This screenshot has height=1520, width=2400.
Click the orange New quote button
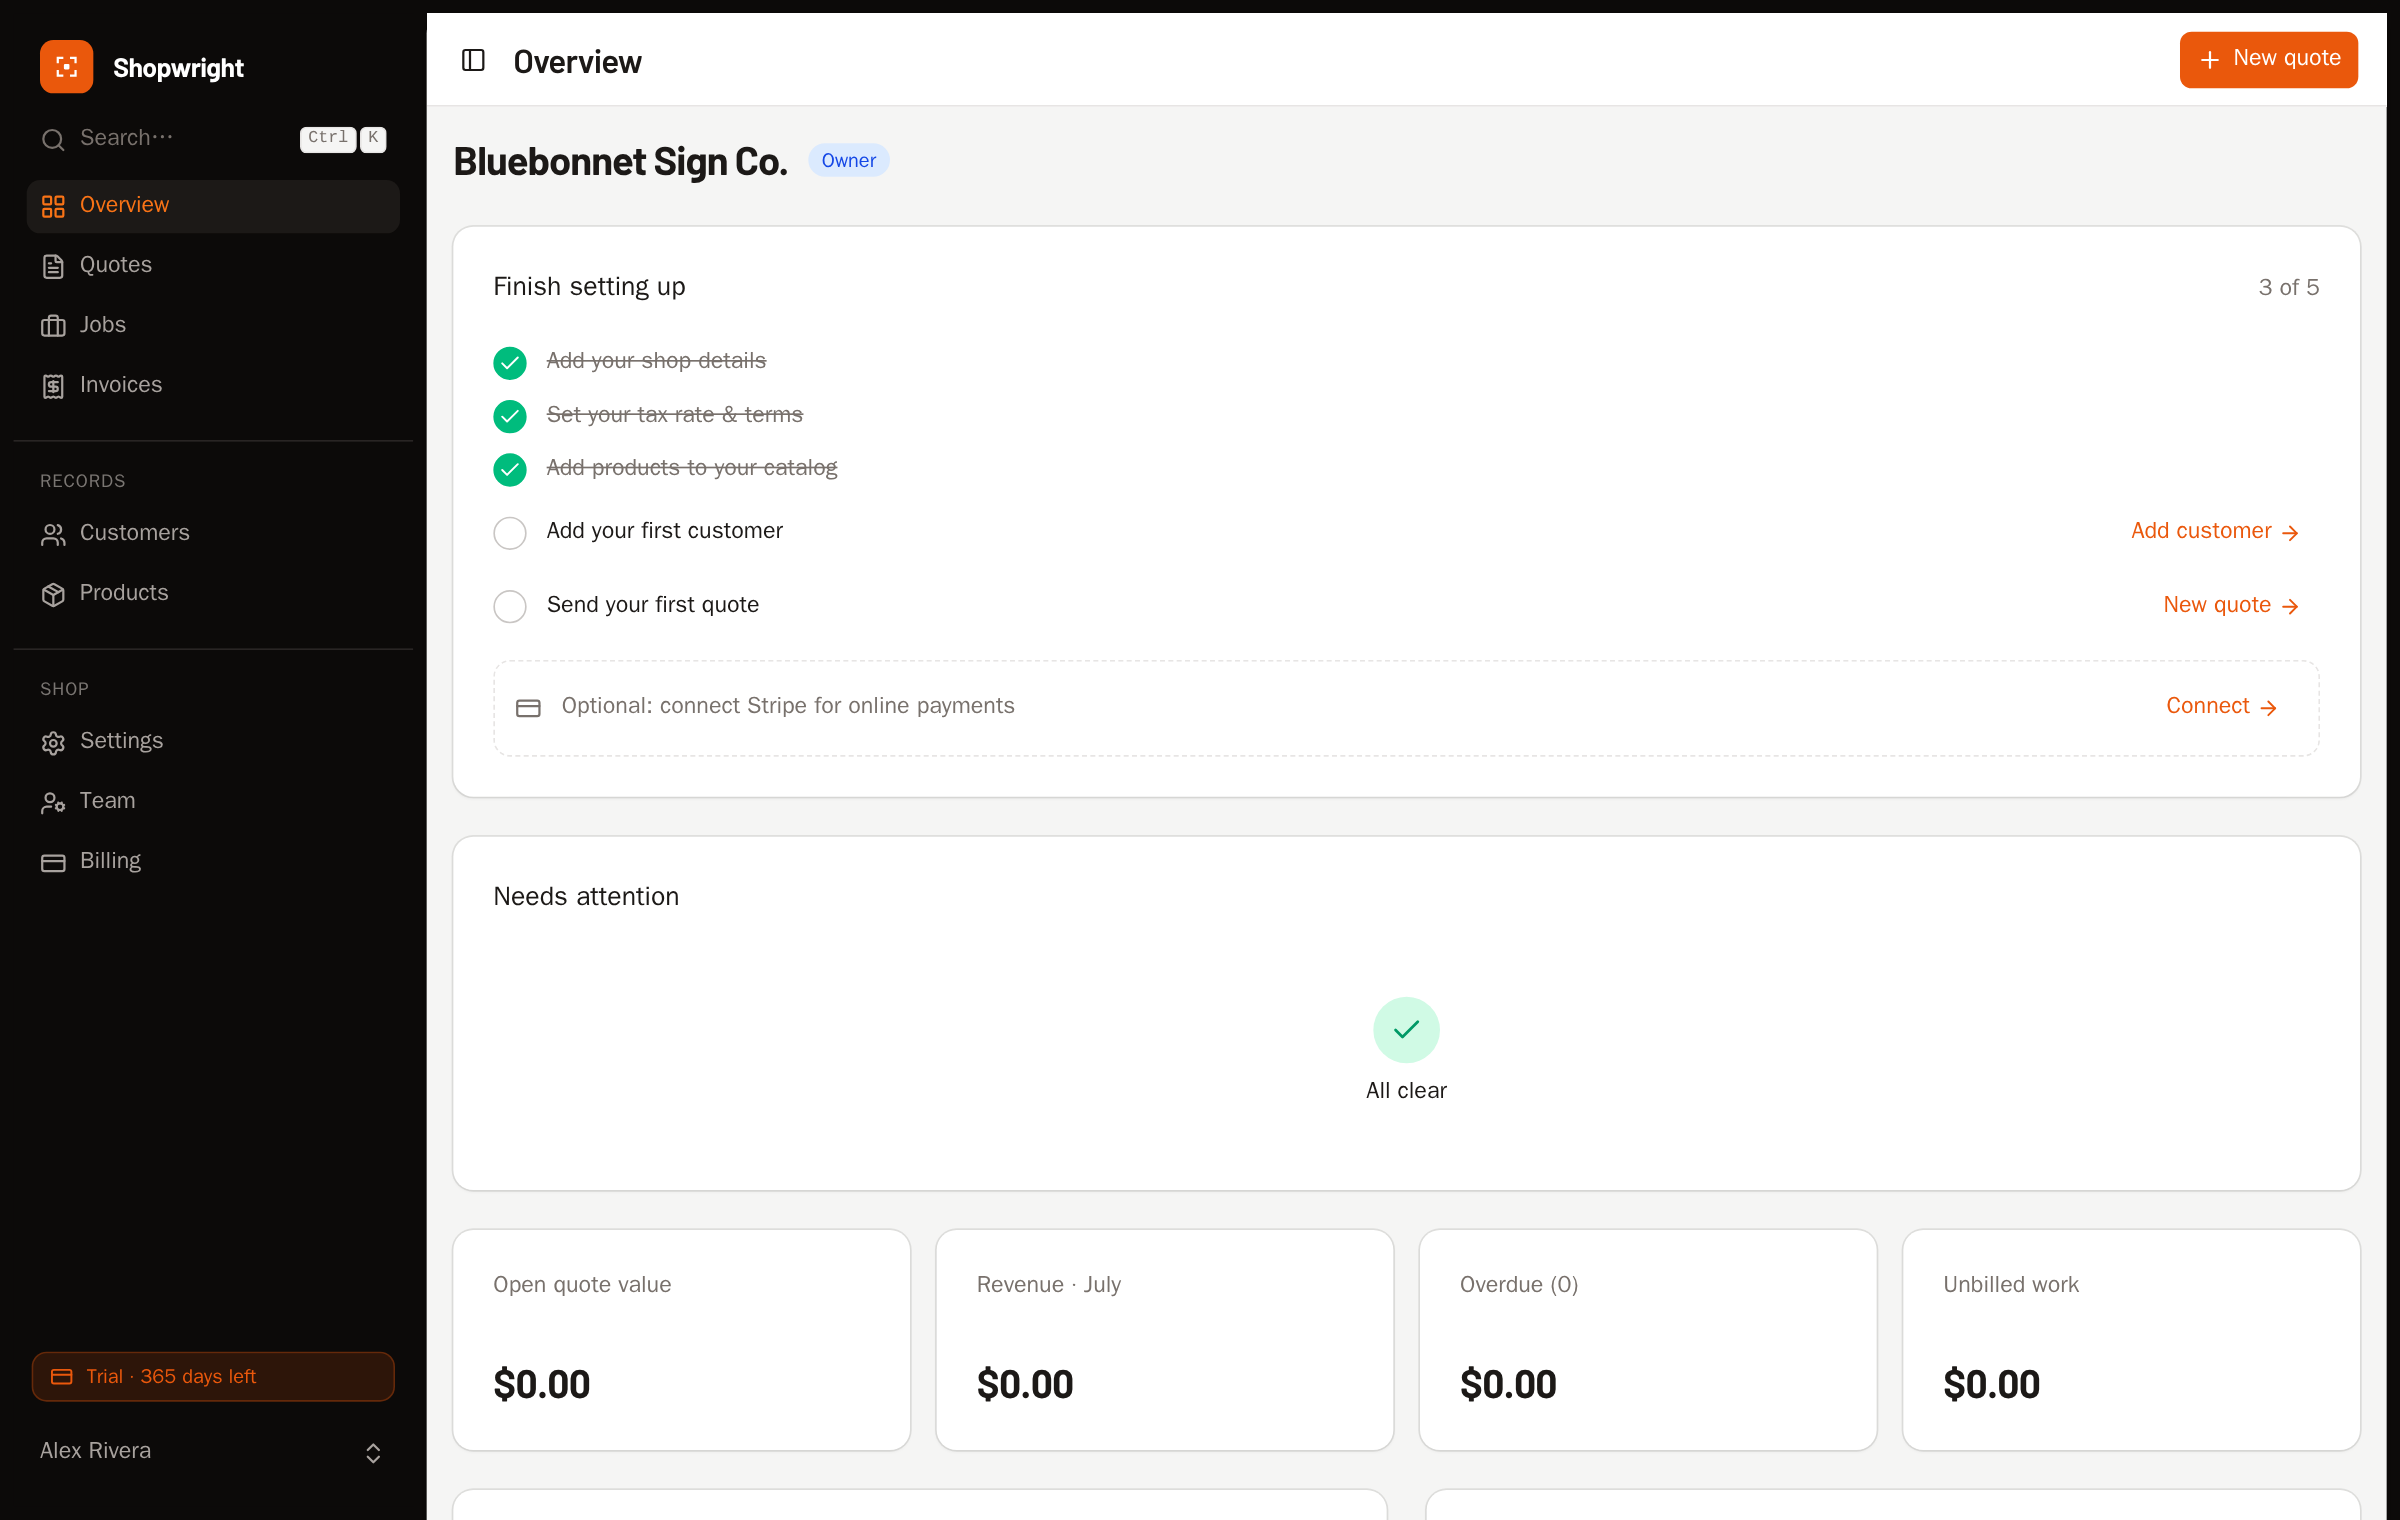2268,60
